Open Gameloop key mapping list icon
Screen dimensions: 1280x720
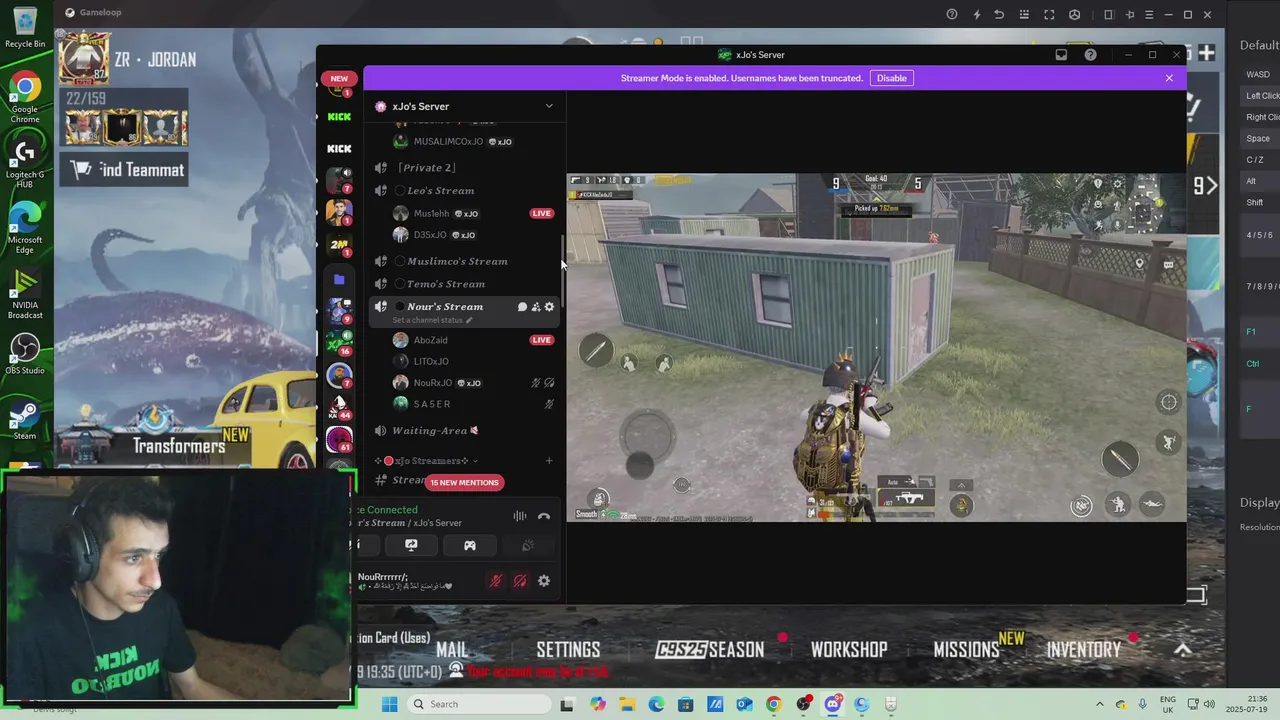click(x=1023, y=14)
